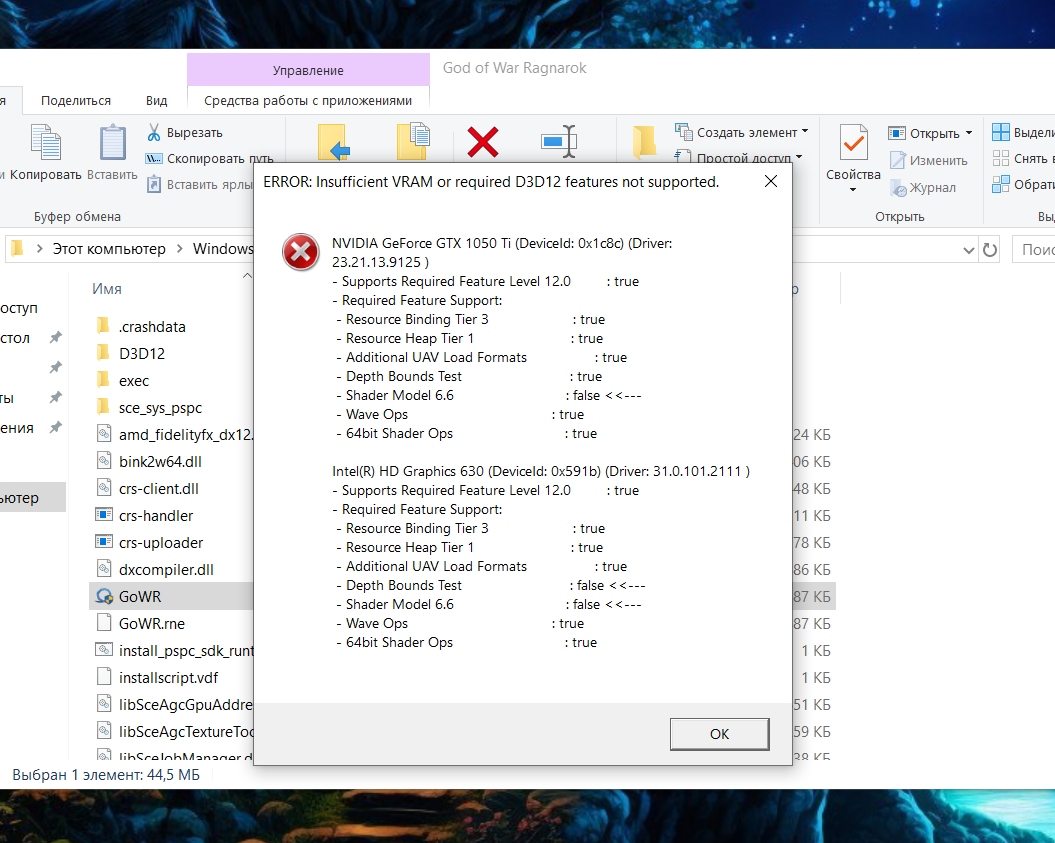Viewport: 1055px width, 843px height.
Task: Open the address bar history dropdown
Action: [x=968, y=249]
